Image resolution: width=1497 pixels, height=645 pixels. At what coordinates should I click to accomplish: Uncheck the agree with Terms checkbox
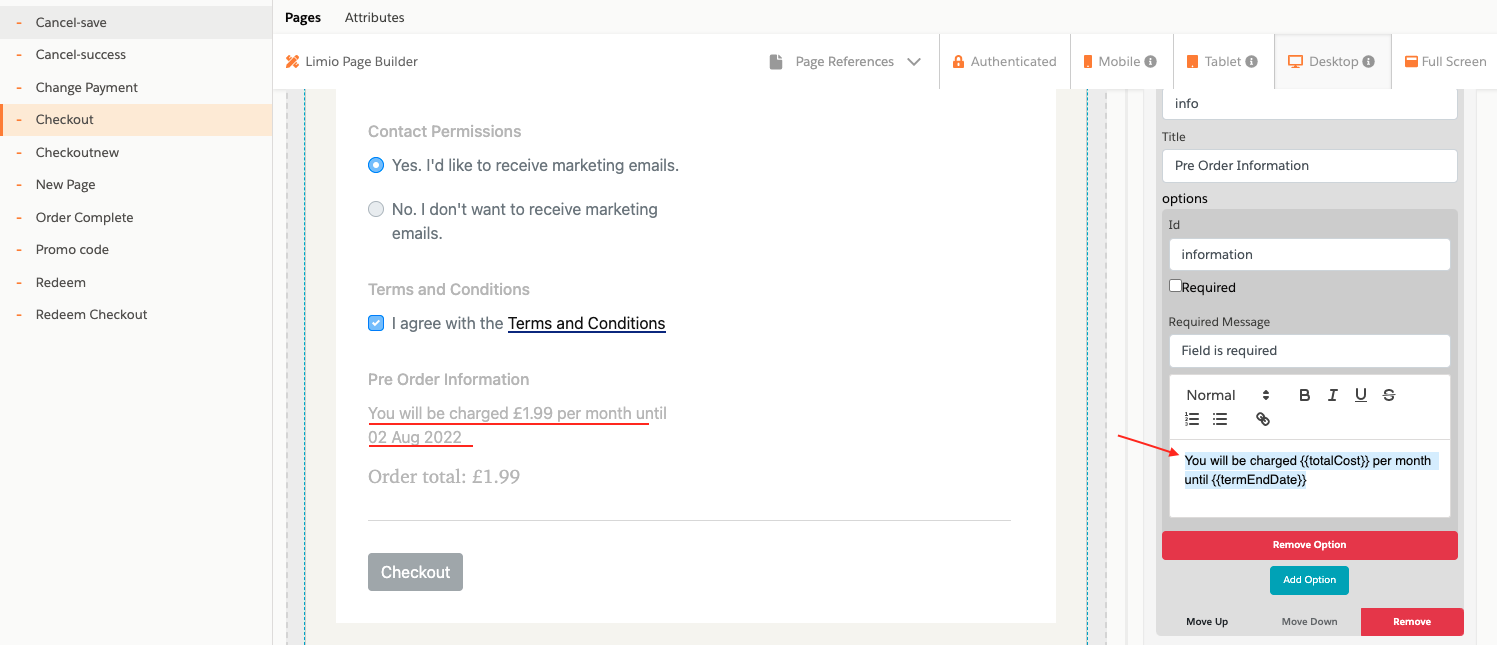(376, 323)
